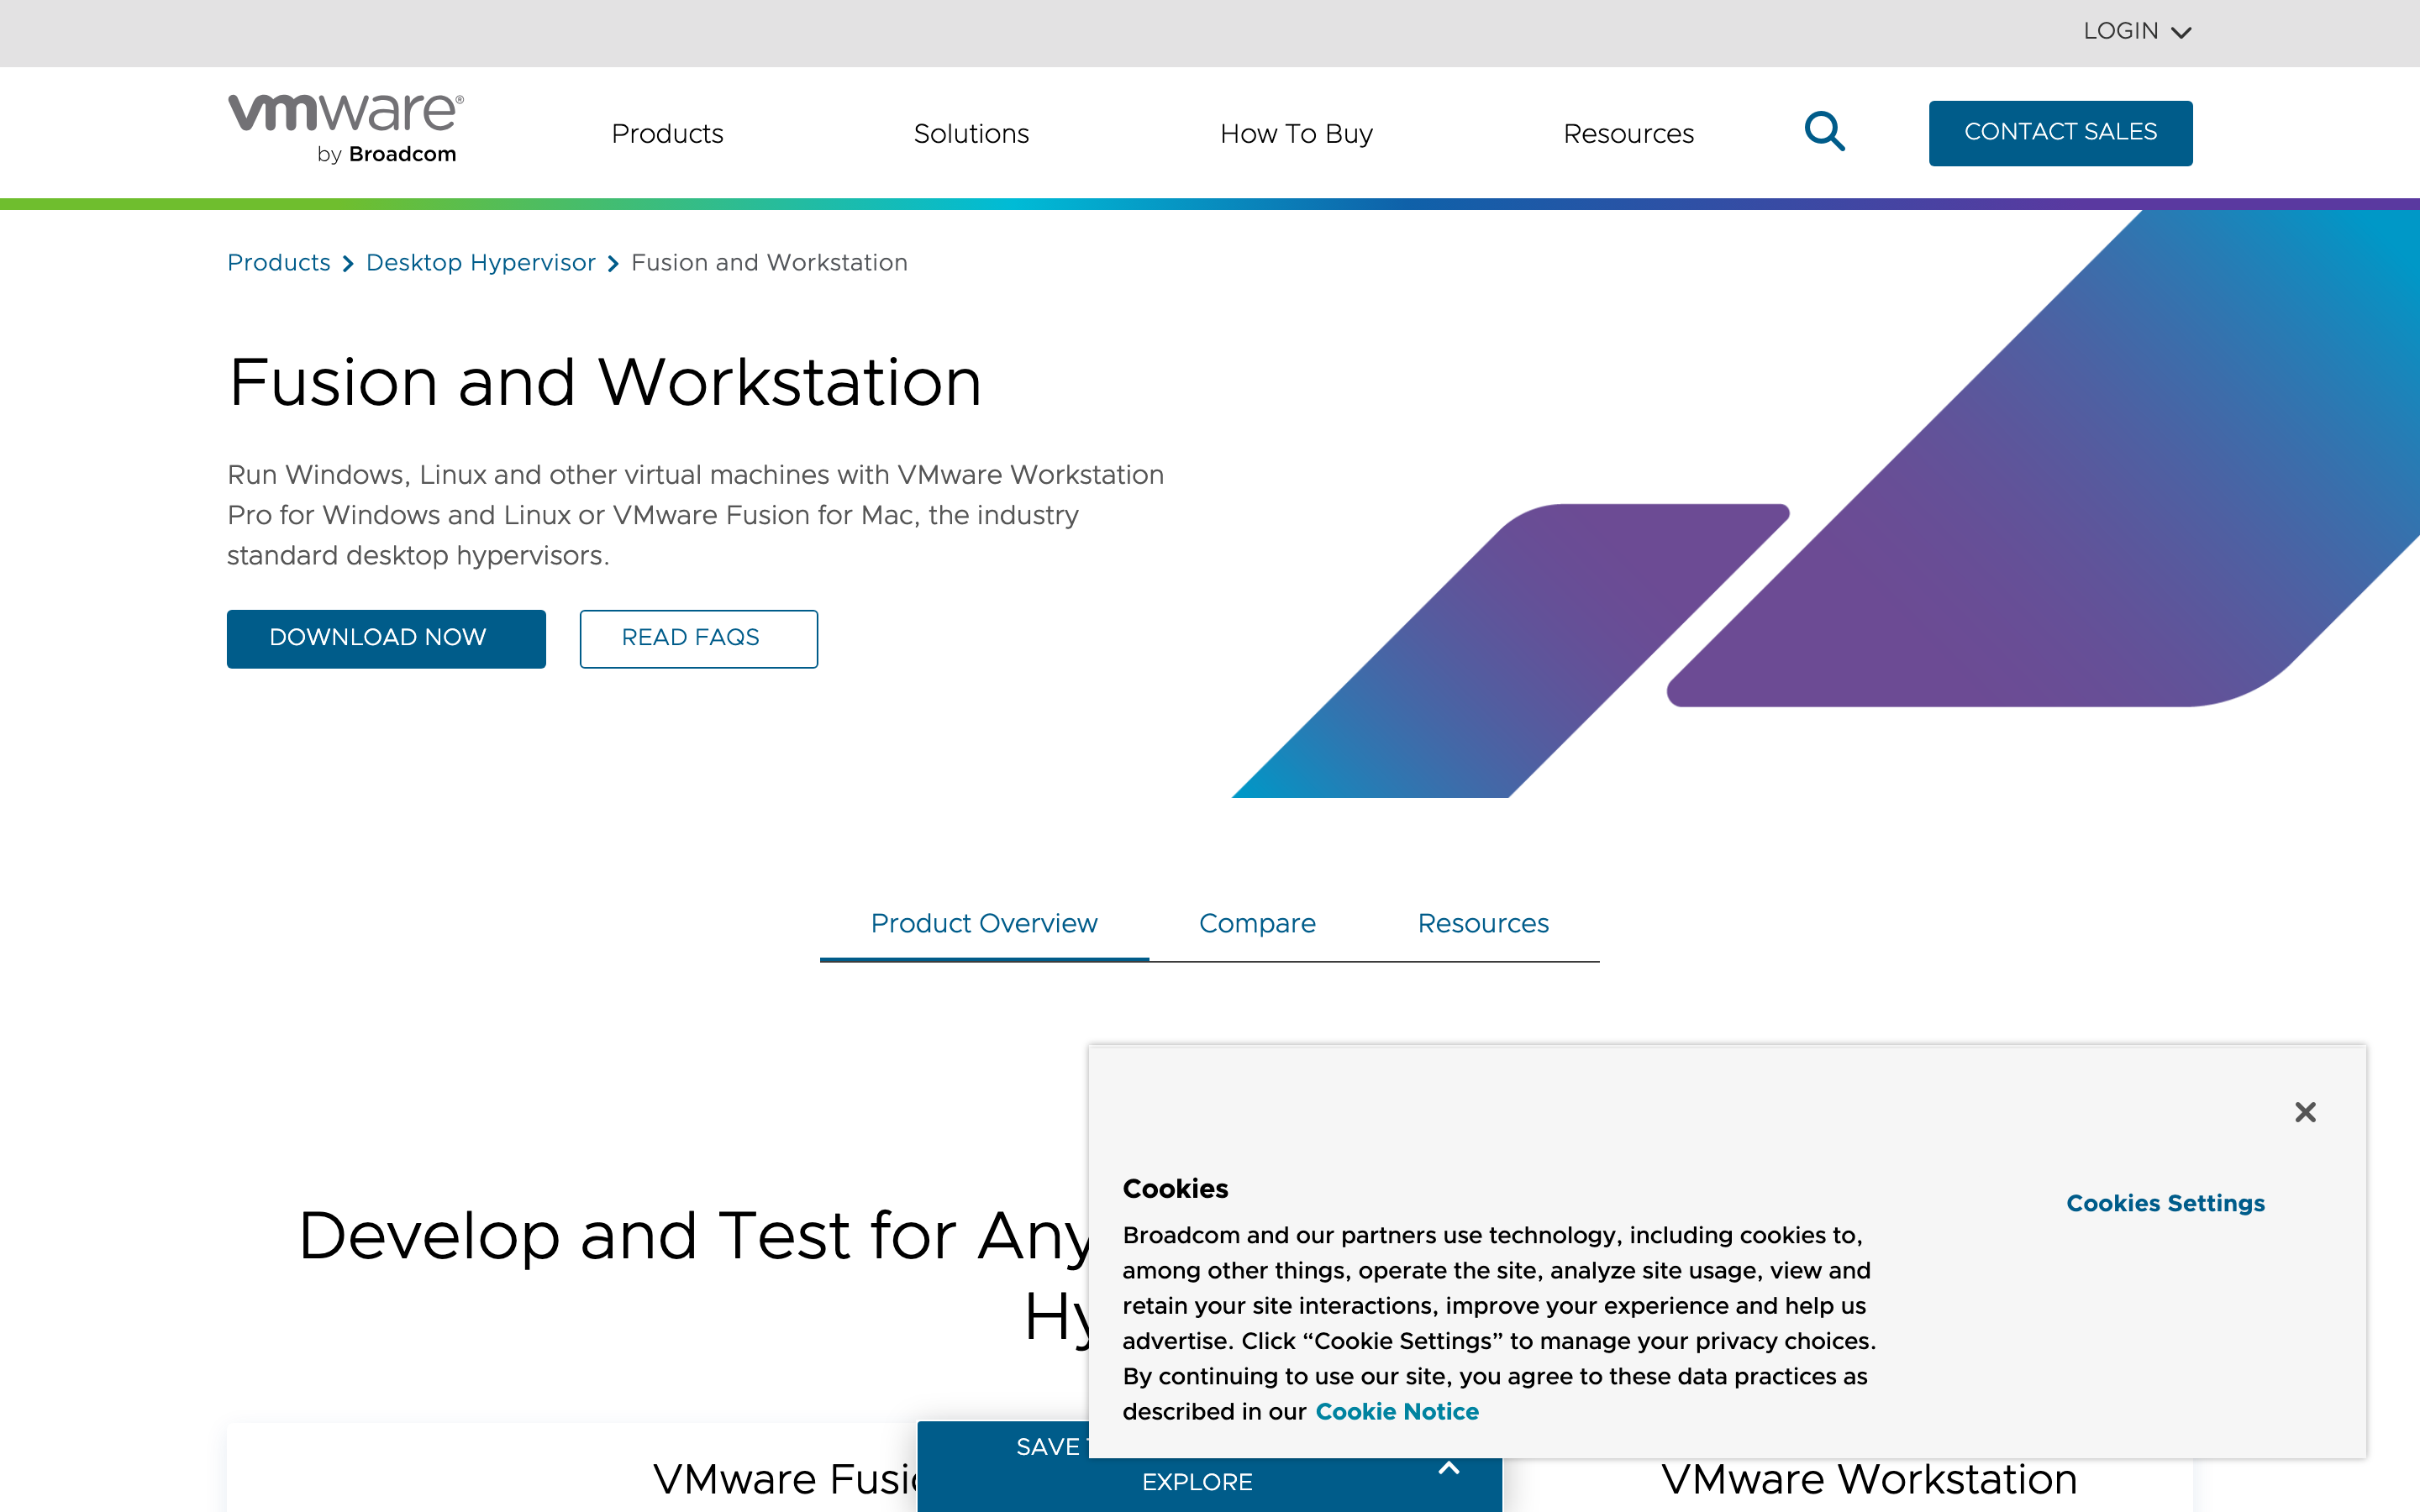Click the EXPLORE bar label
Screen dimensions: 2420x1512
[x=1197, y=1482]
